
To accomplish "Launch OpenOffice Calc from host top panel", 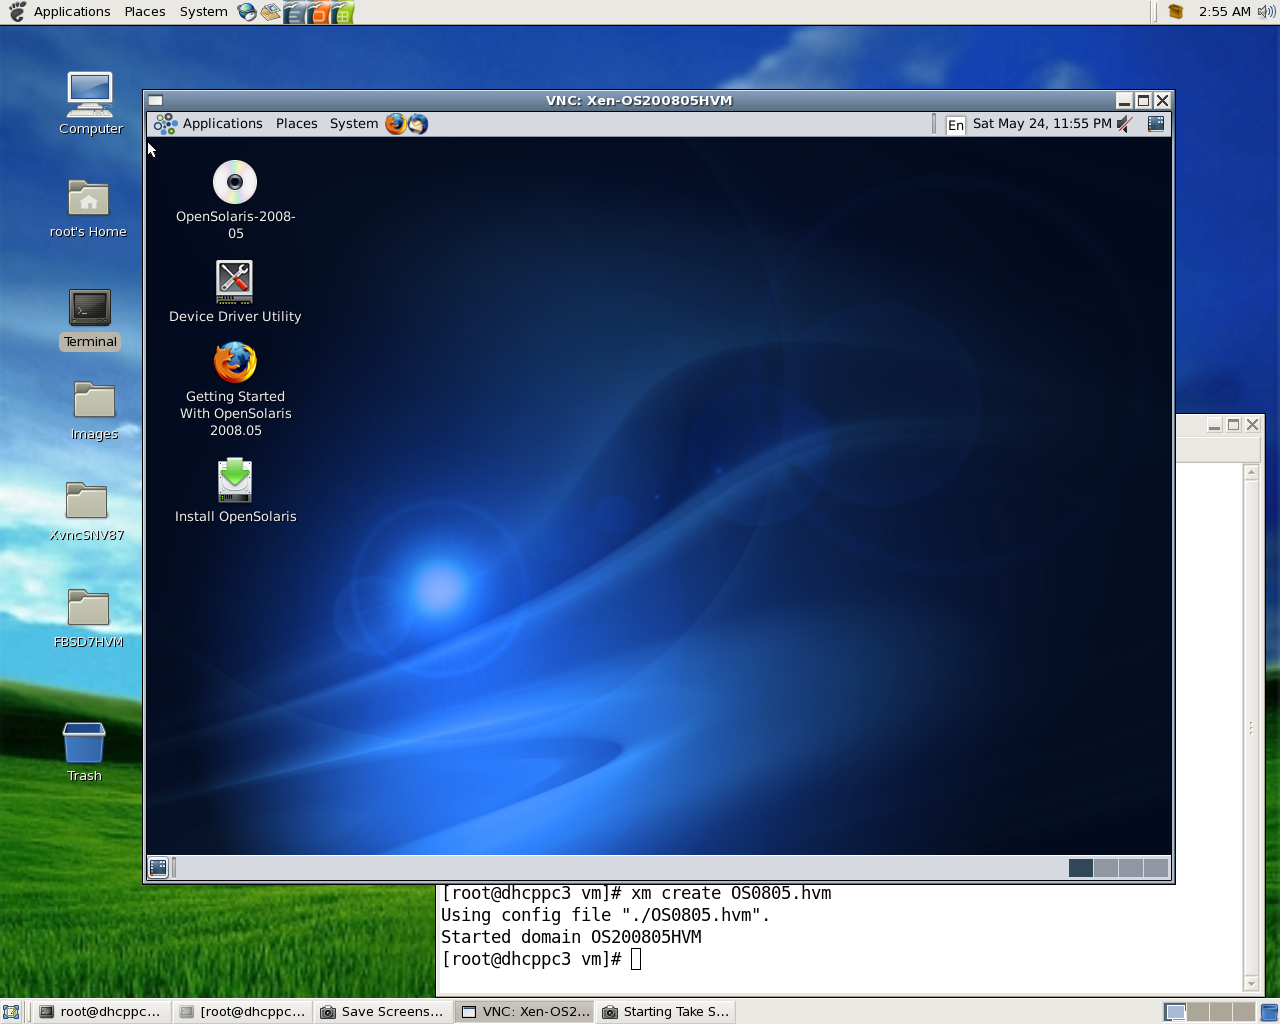I will (342, 12).
